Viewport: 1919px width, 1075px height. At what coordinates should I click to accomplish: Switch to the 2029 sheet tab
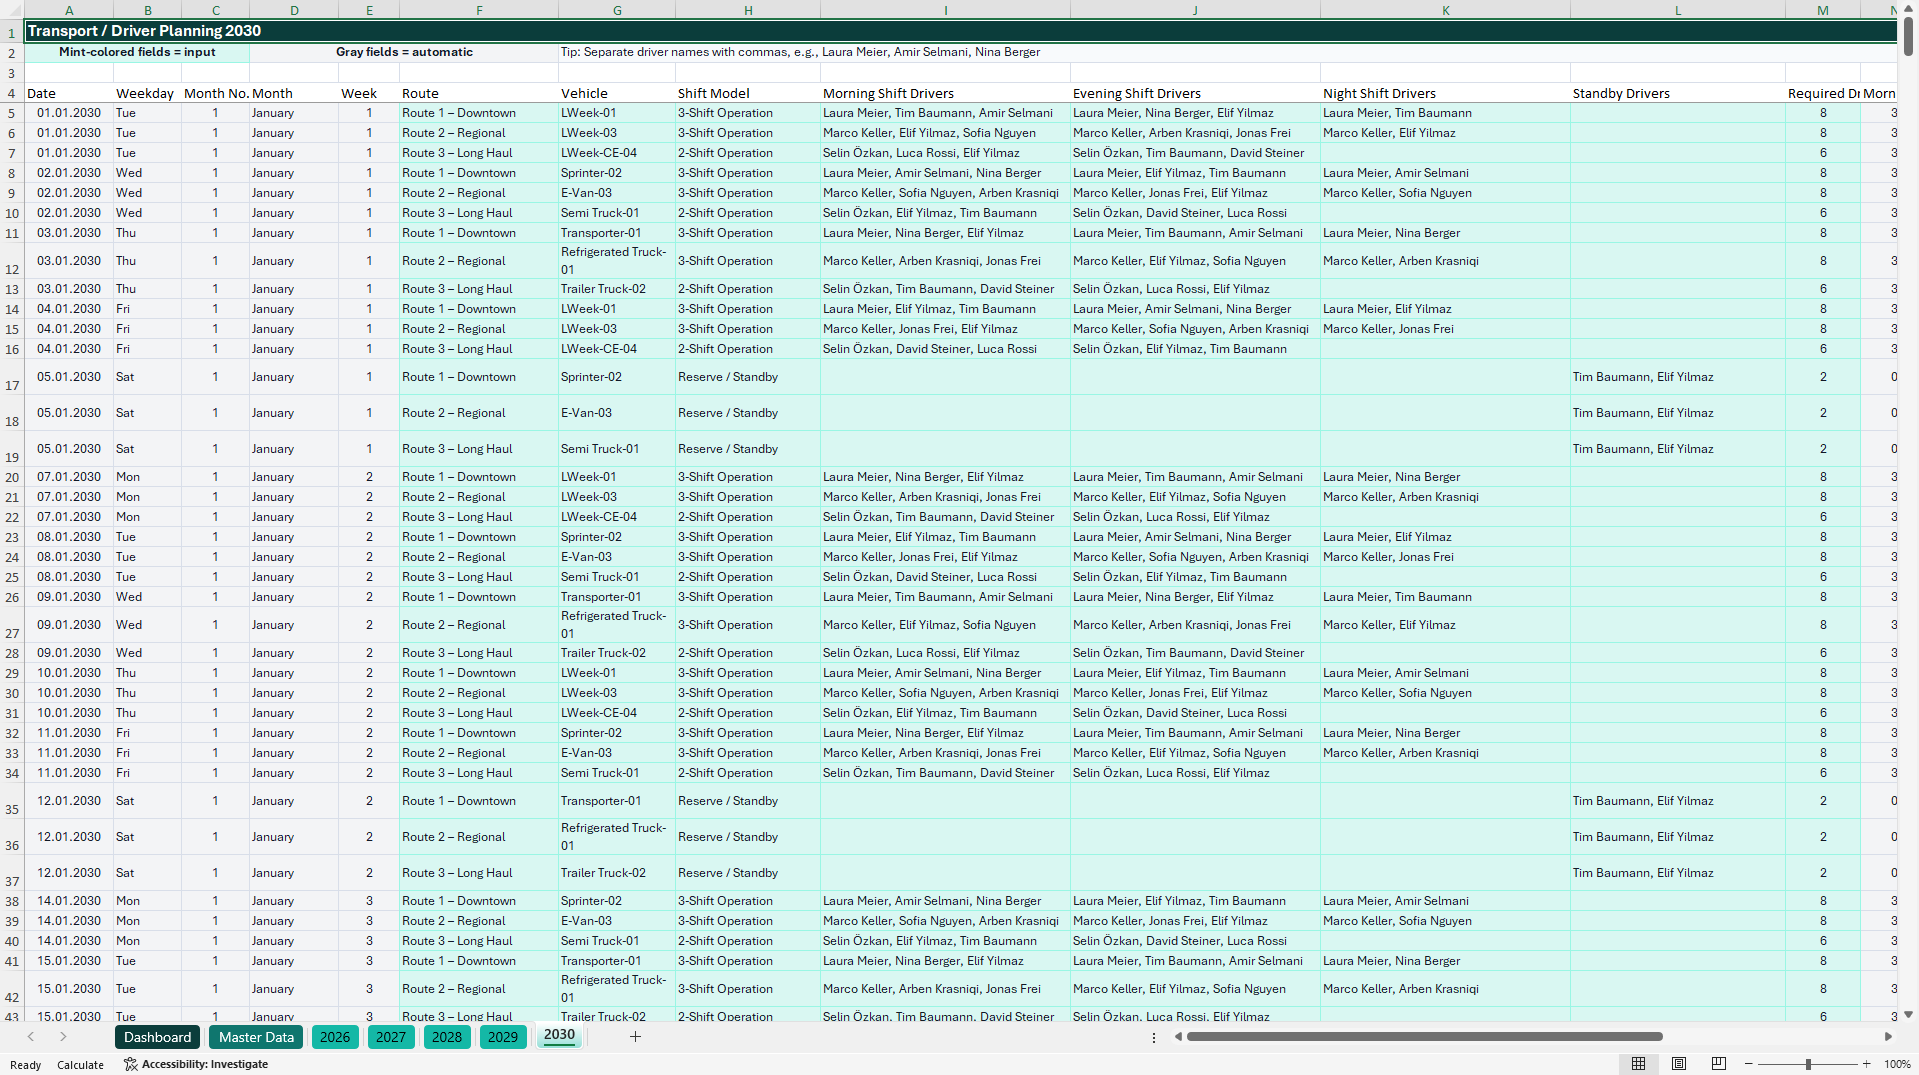503,1037
